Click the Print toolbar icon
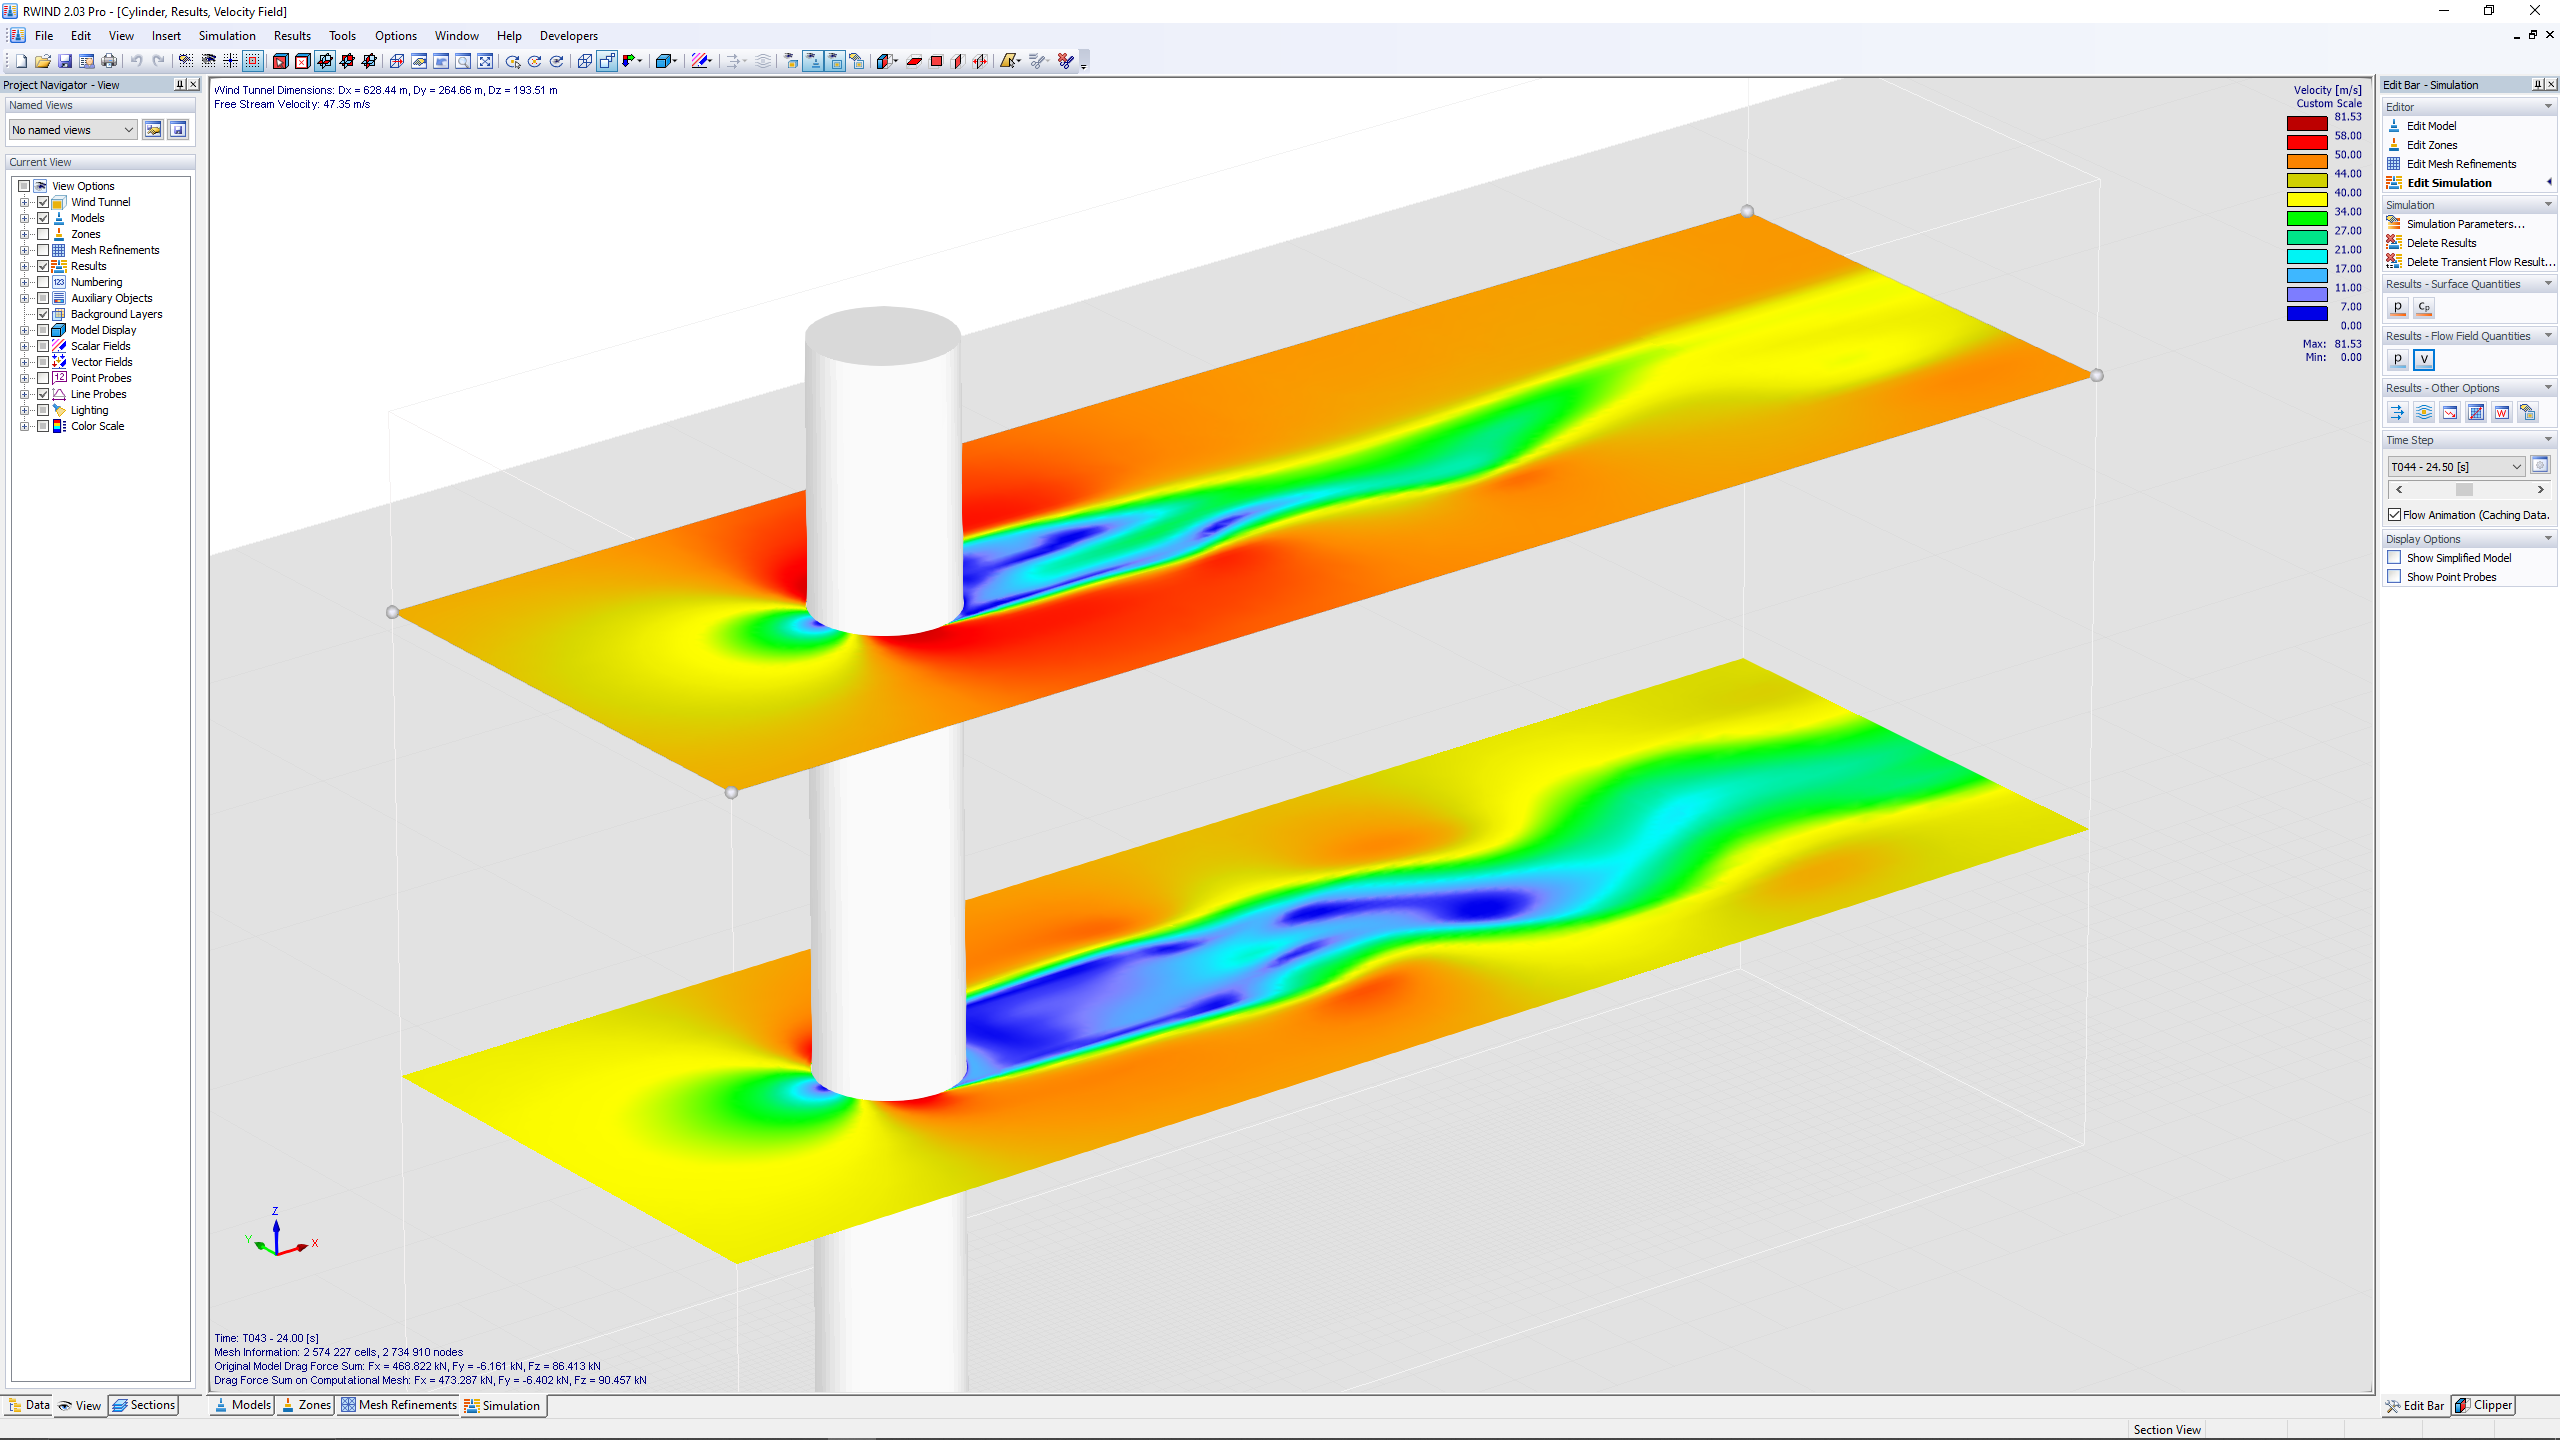2560x1440 pixels. click(109, 62)
